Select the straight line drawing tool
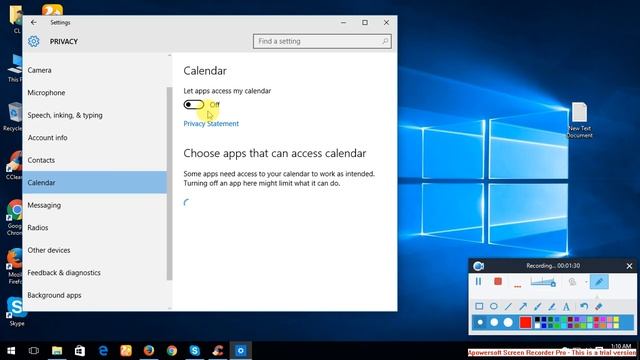Image resolution: width=640 pixels, height=360 pixels. point(508,306)
